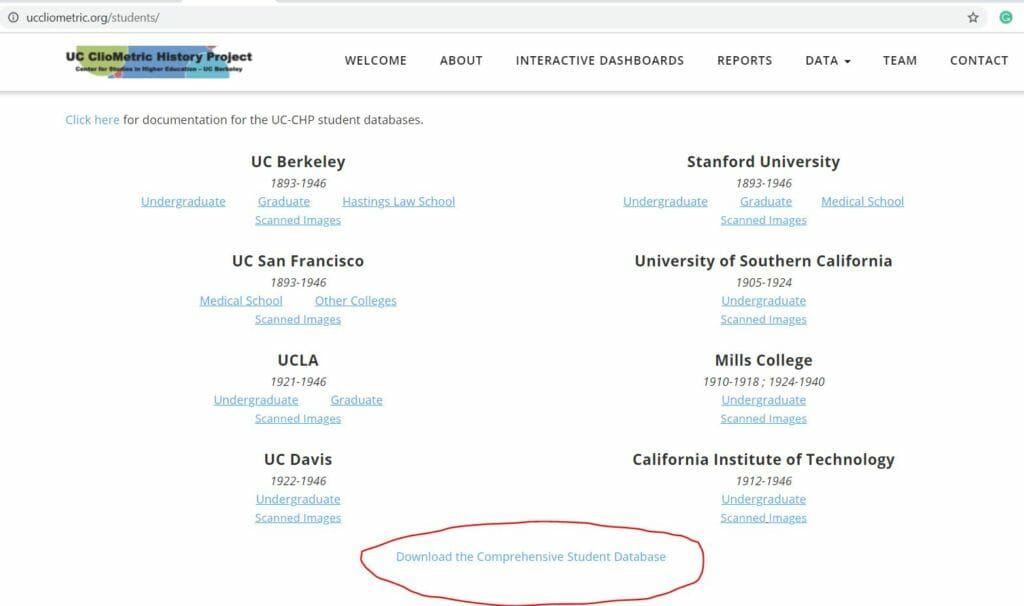Open the WELCOME menu item
1024x606 pixels.
tap(375, 61)
